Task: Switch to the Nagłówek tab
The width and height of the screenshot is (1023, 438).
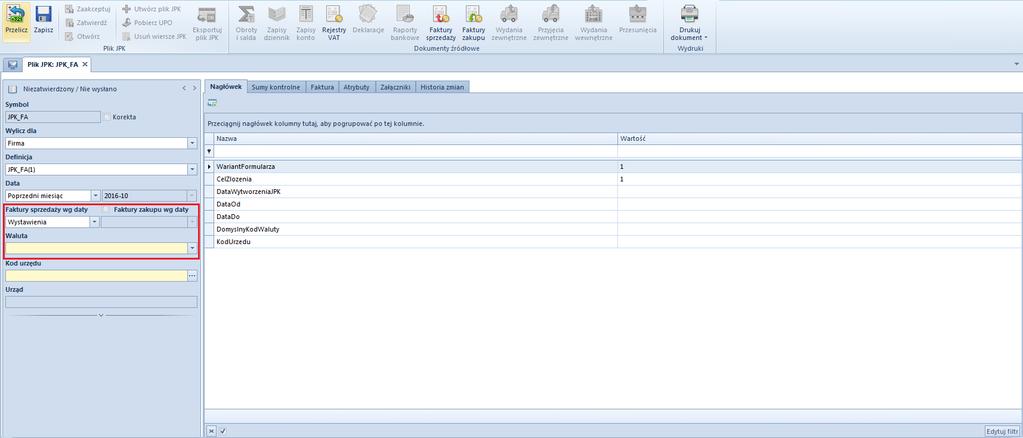Action: pos(226,86)
